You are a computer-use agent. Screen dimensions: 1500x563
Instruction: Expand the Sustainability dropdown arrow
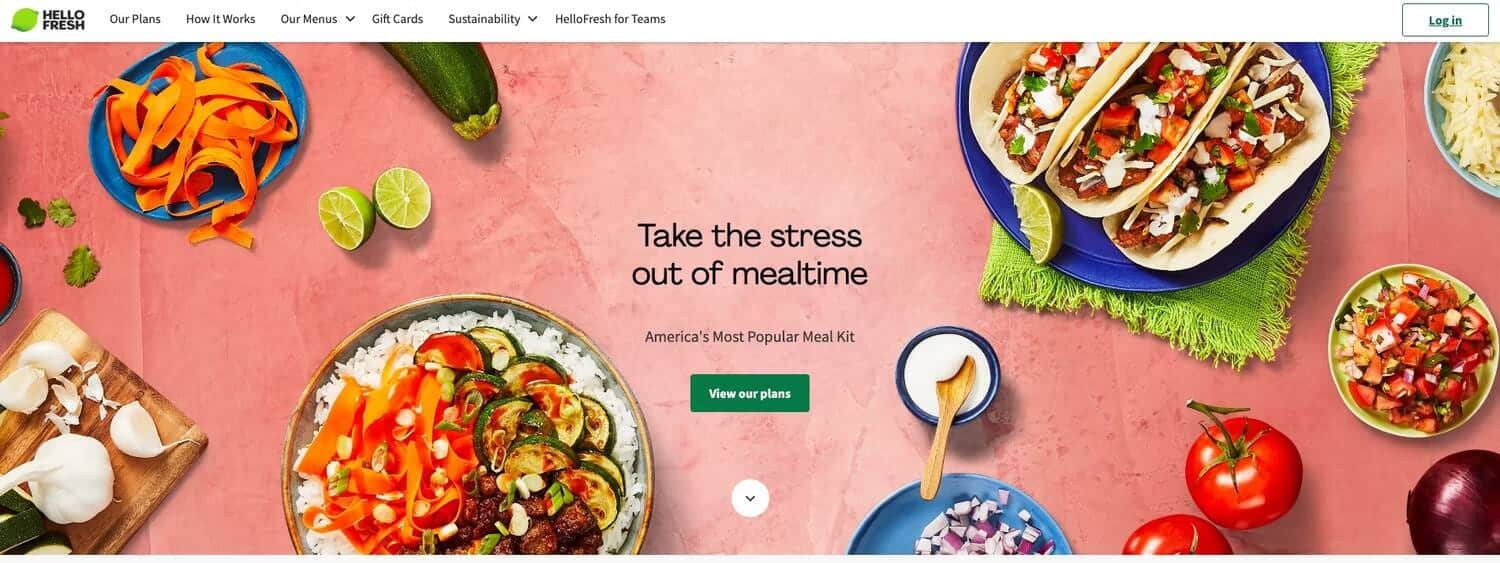532,19
